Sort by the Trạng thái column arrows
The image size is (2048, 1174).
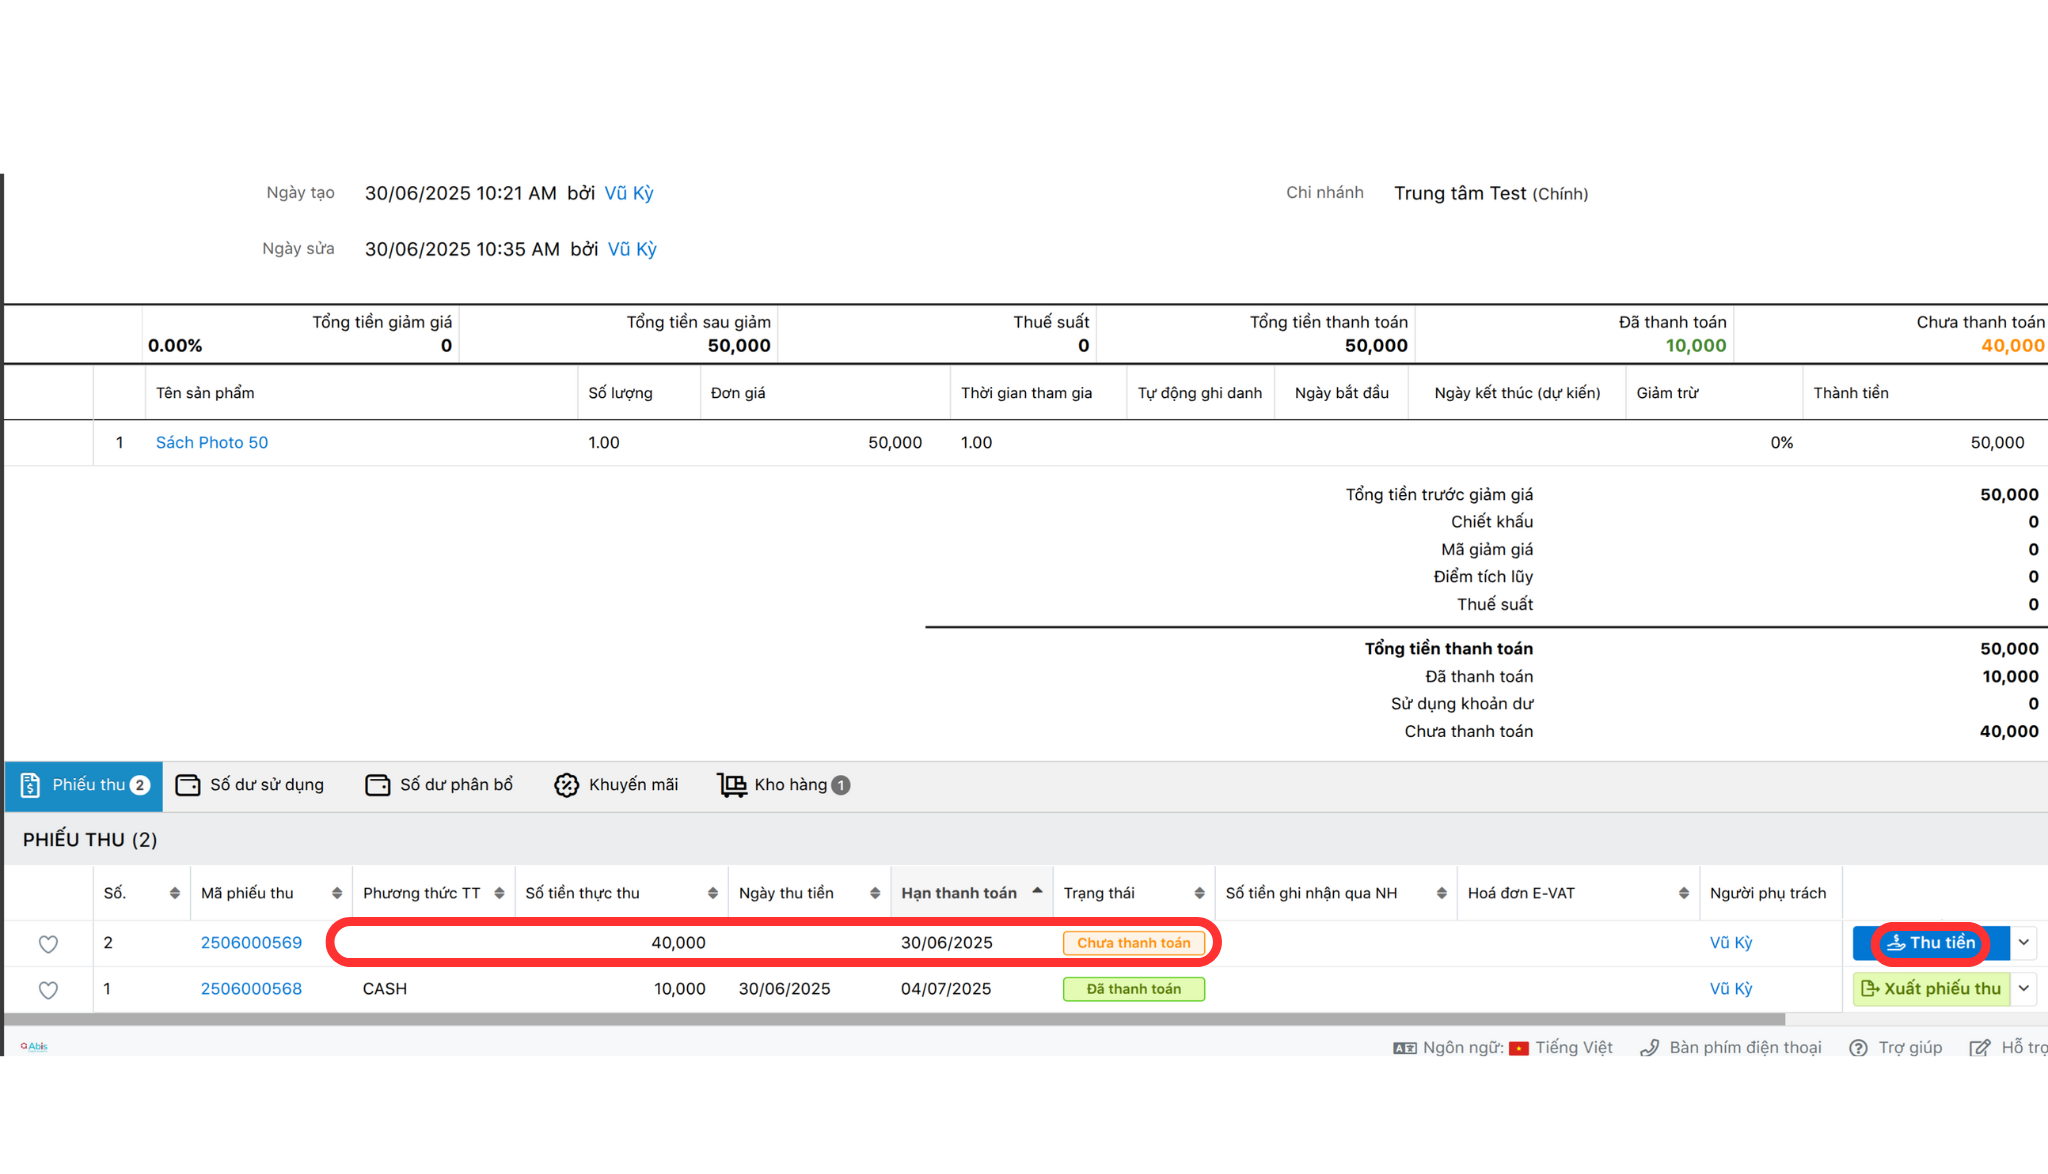(x=1199, y=893)
